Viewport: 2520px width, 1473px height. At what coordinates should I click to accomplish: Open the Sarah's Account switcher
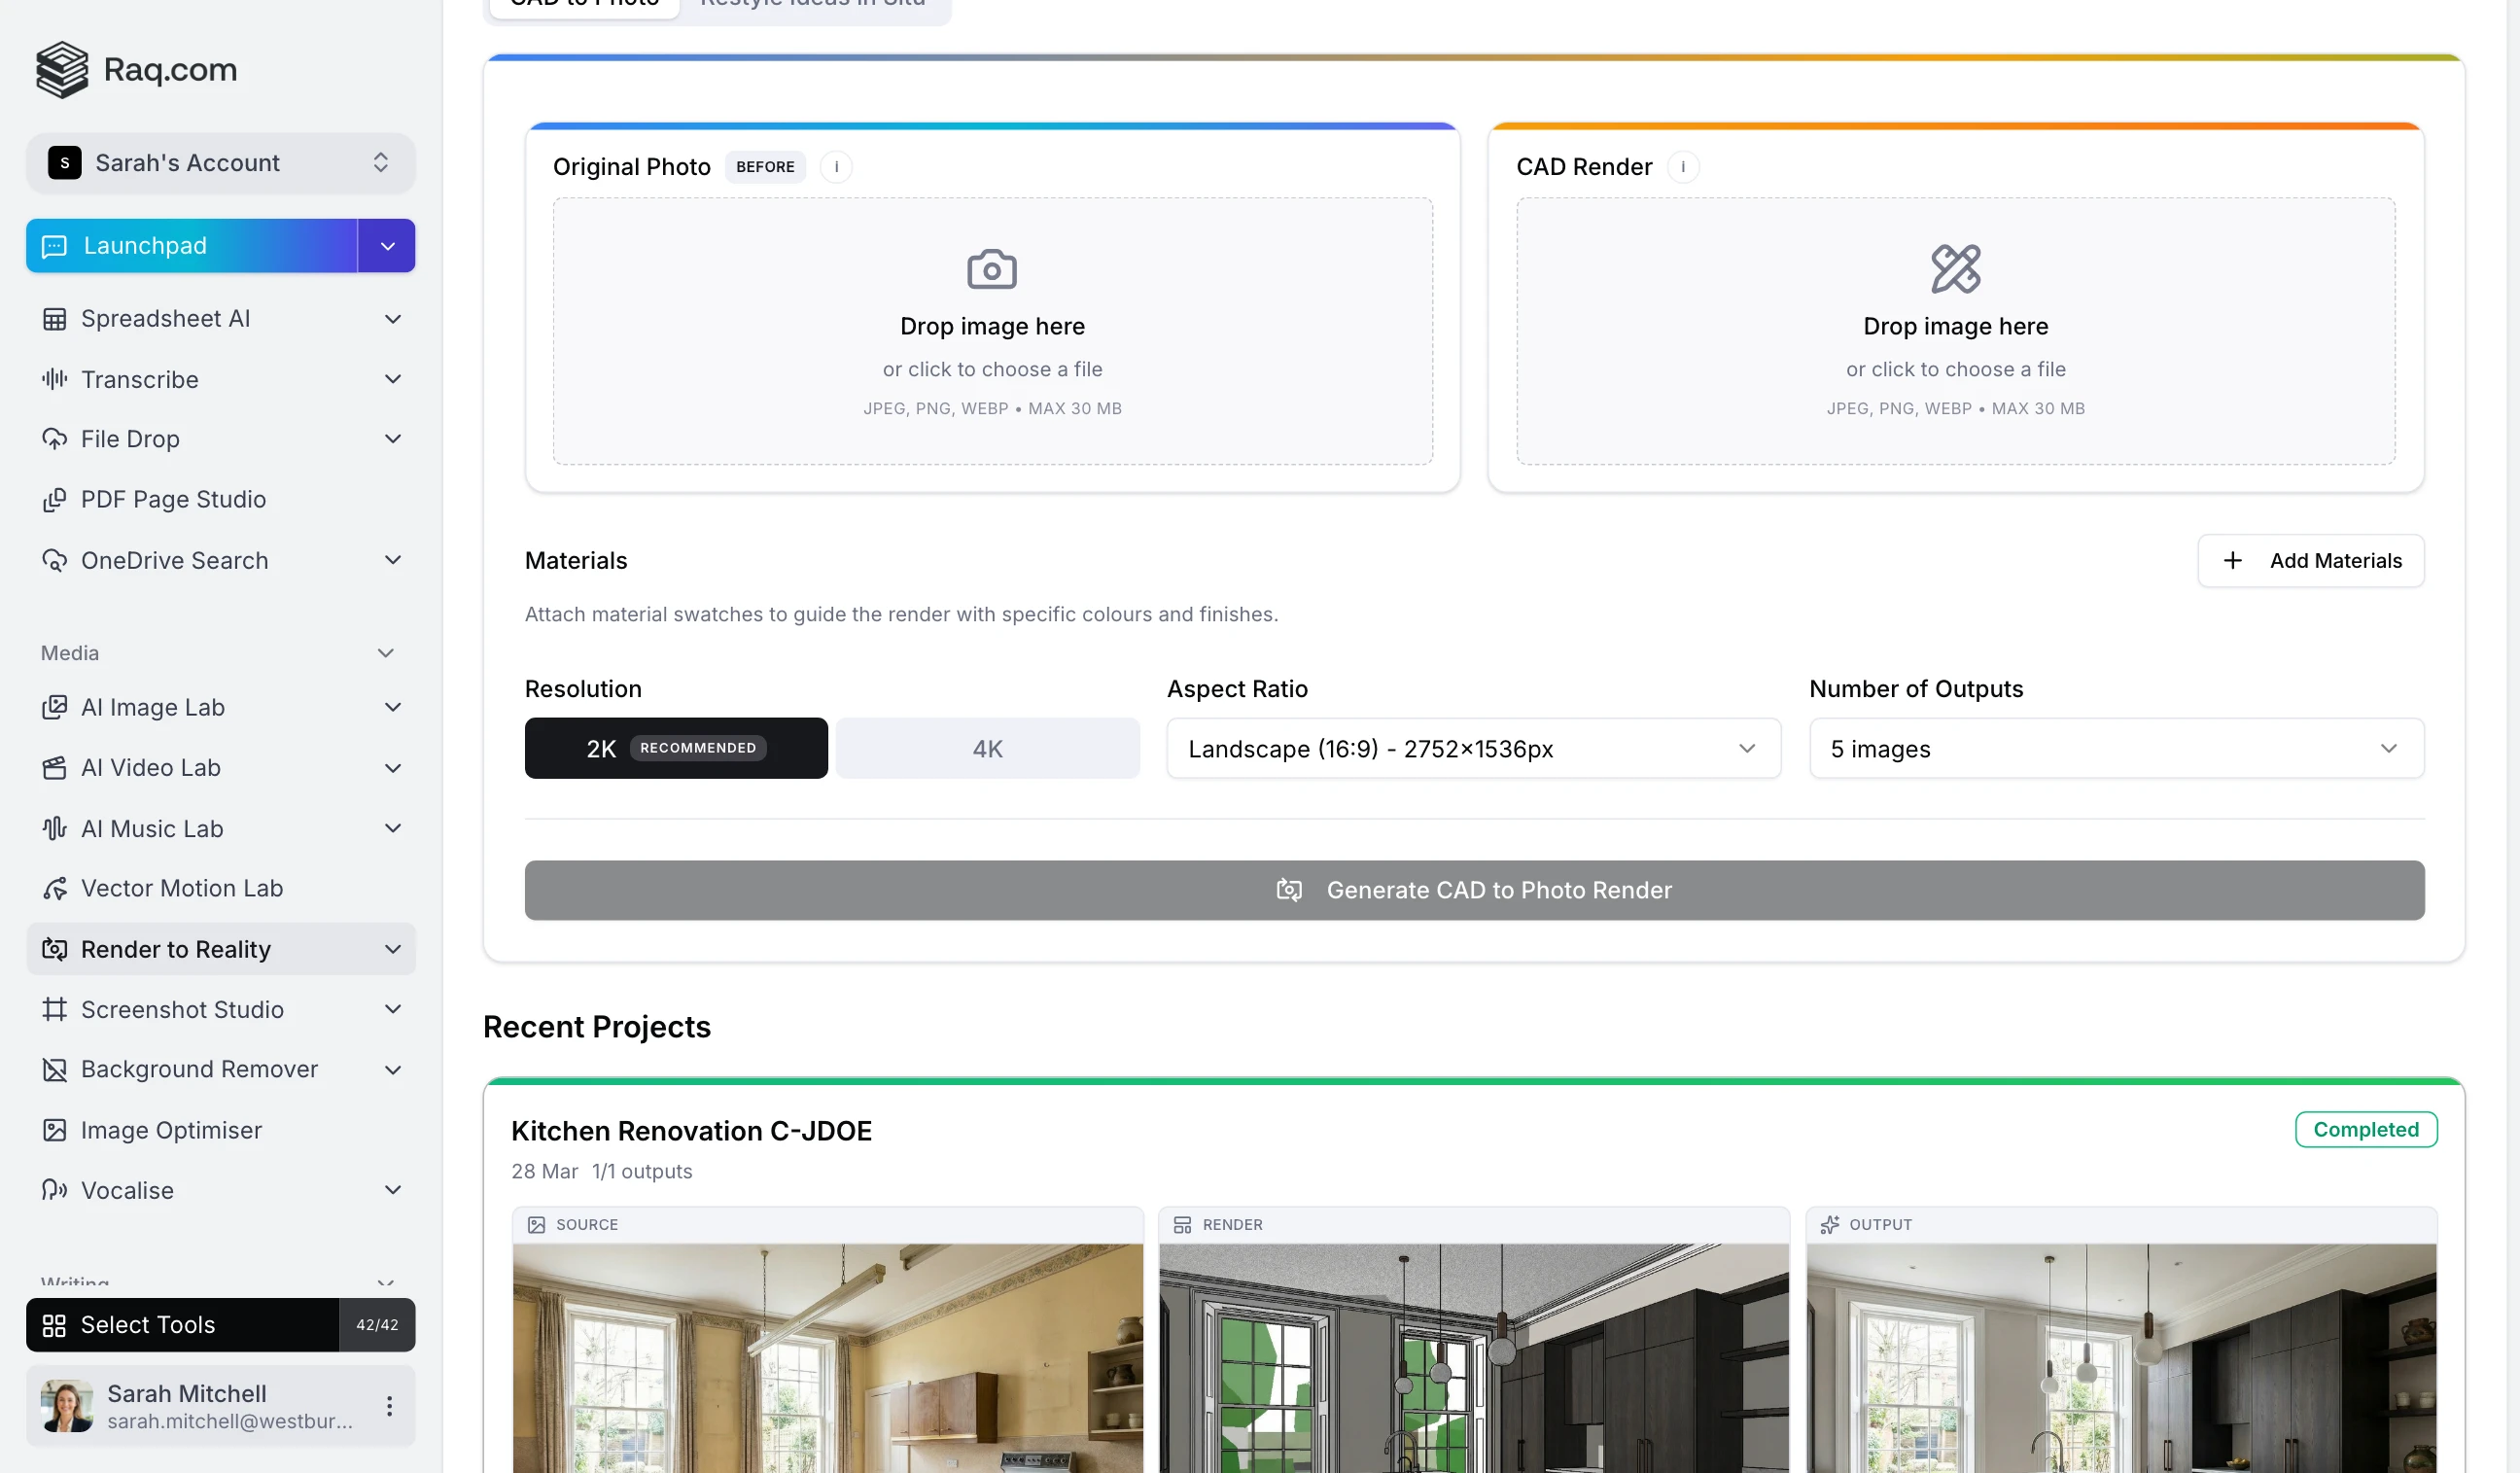[x=220, y=163]
